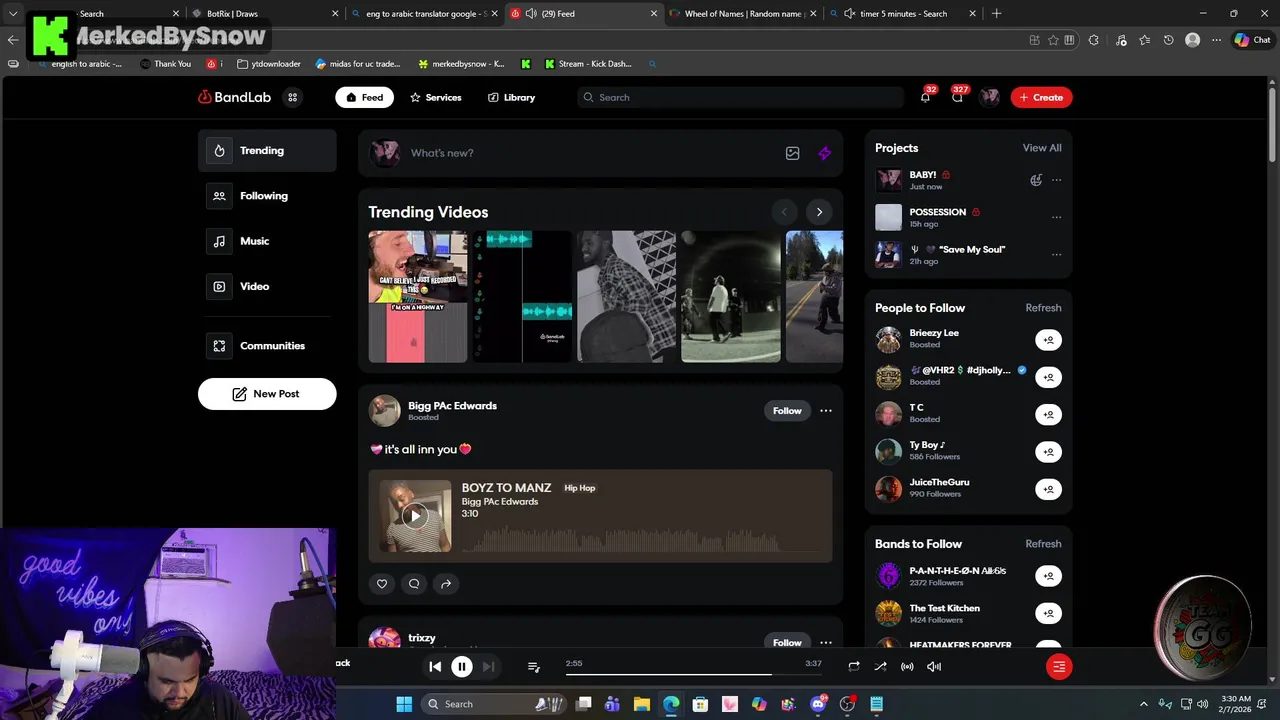
Task: Open Communities in the sidebar
Action: 267,346
